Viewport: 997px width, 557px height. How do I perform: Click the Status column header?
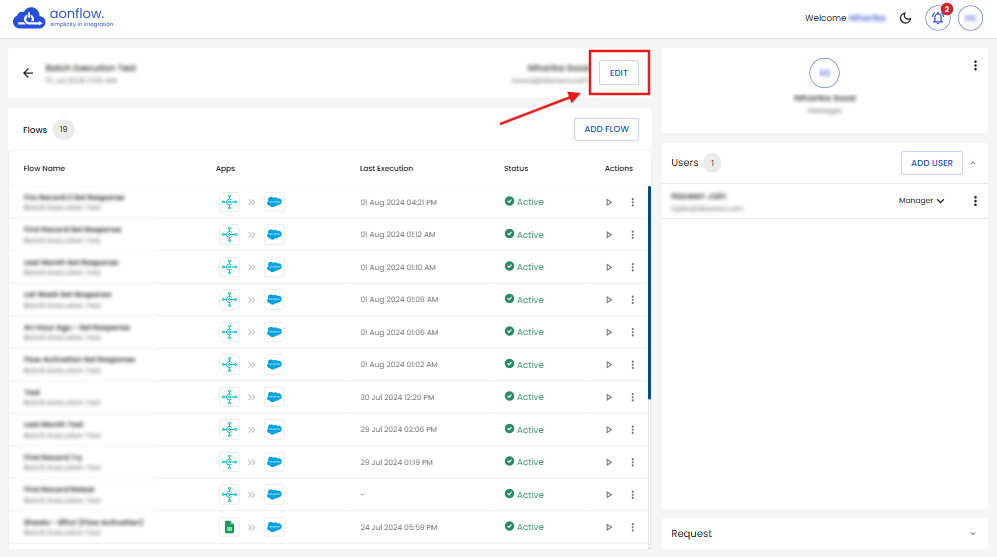516,168
